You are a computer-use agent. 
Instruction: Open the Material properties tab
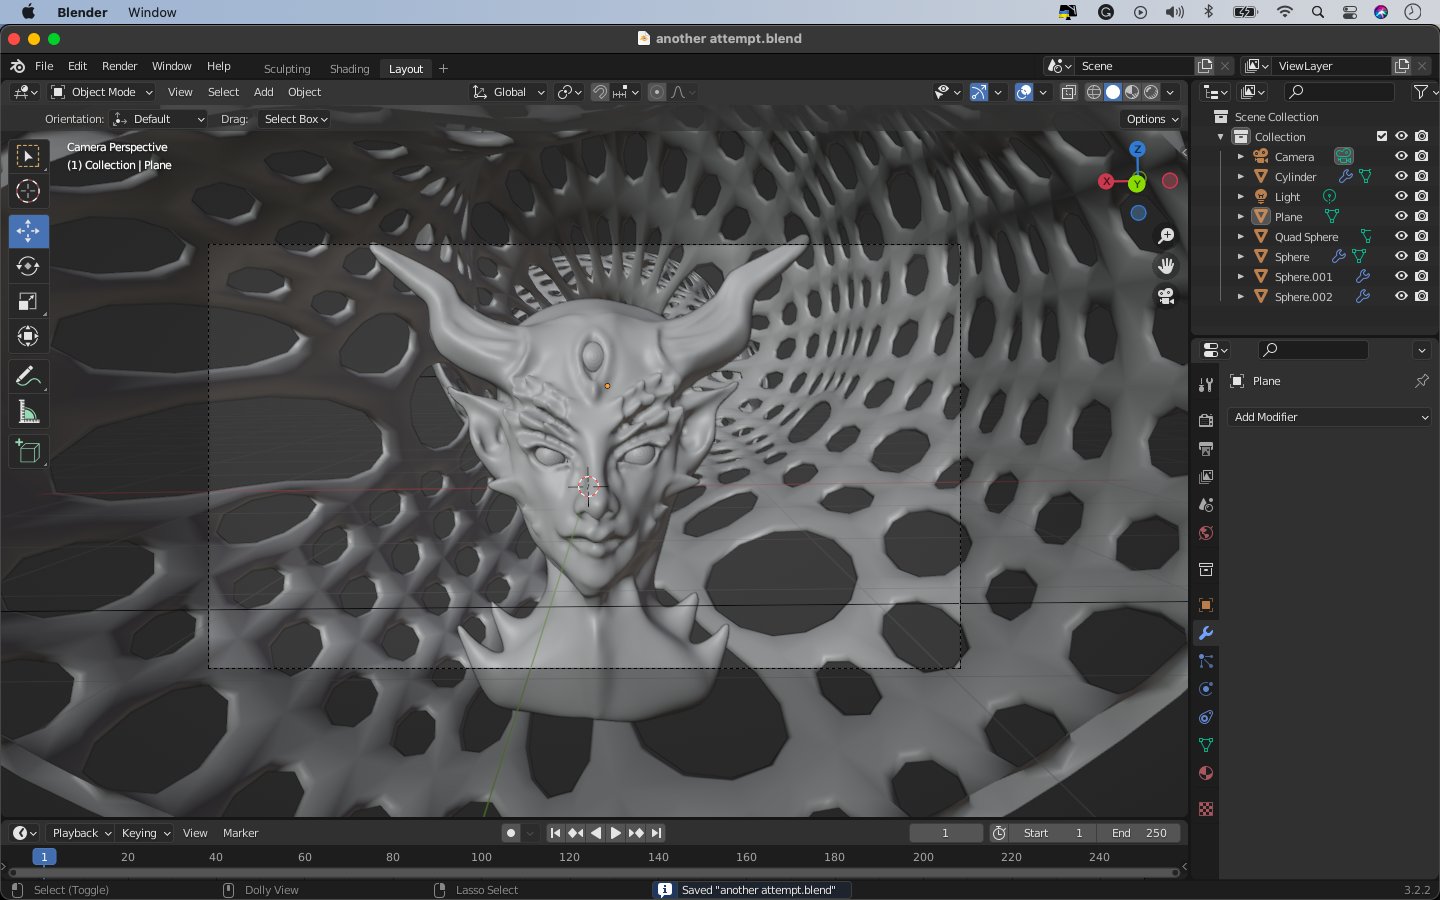[x=1206, y=773]
